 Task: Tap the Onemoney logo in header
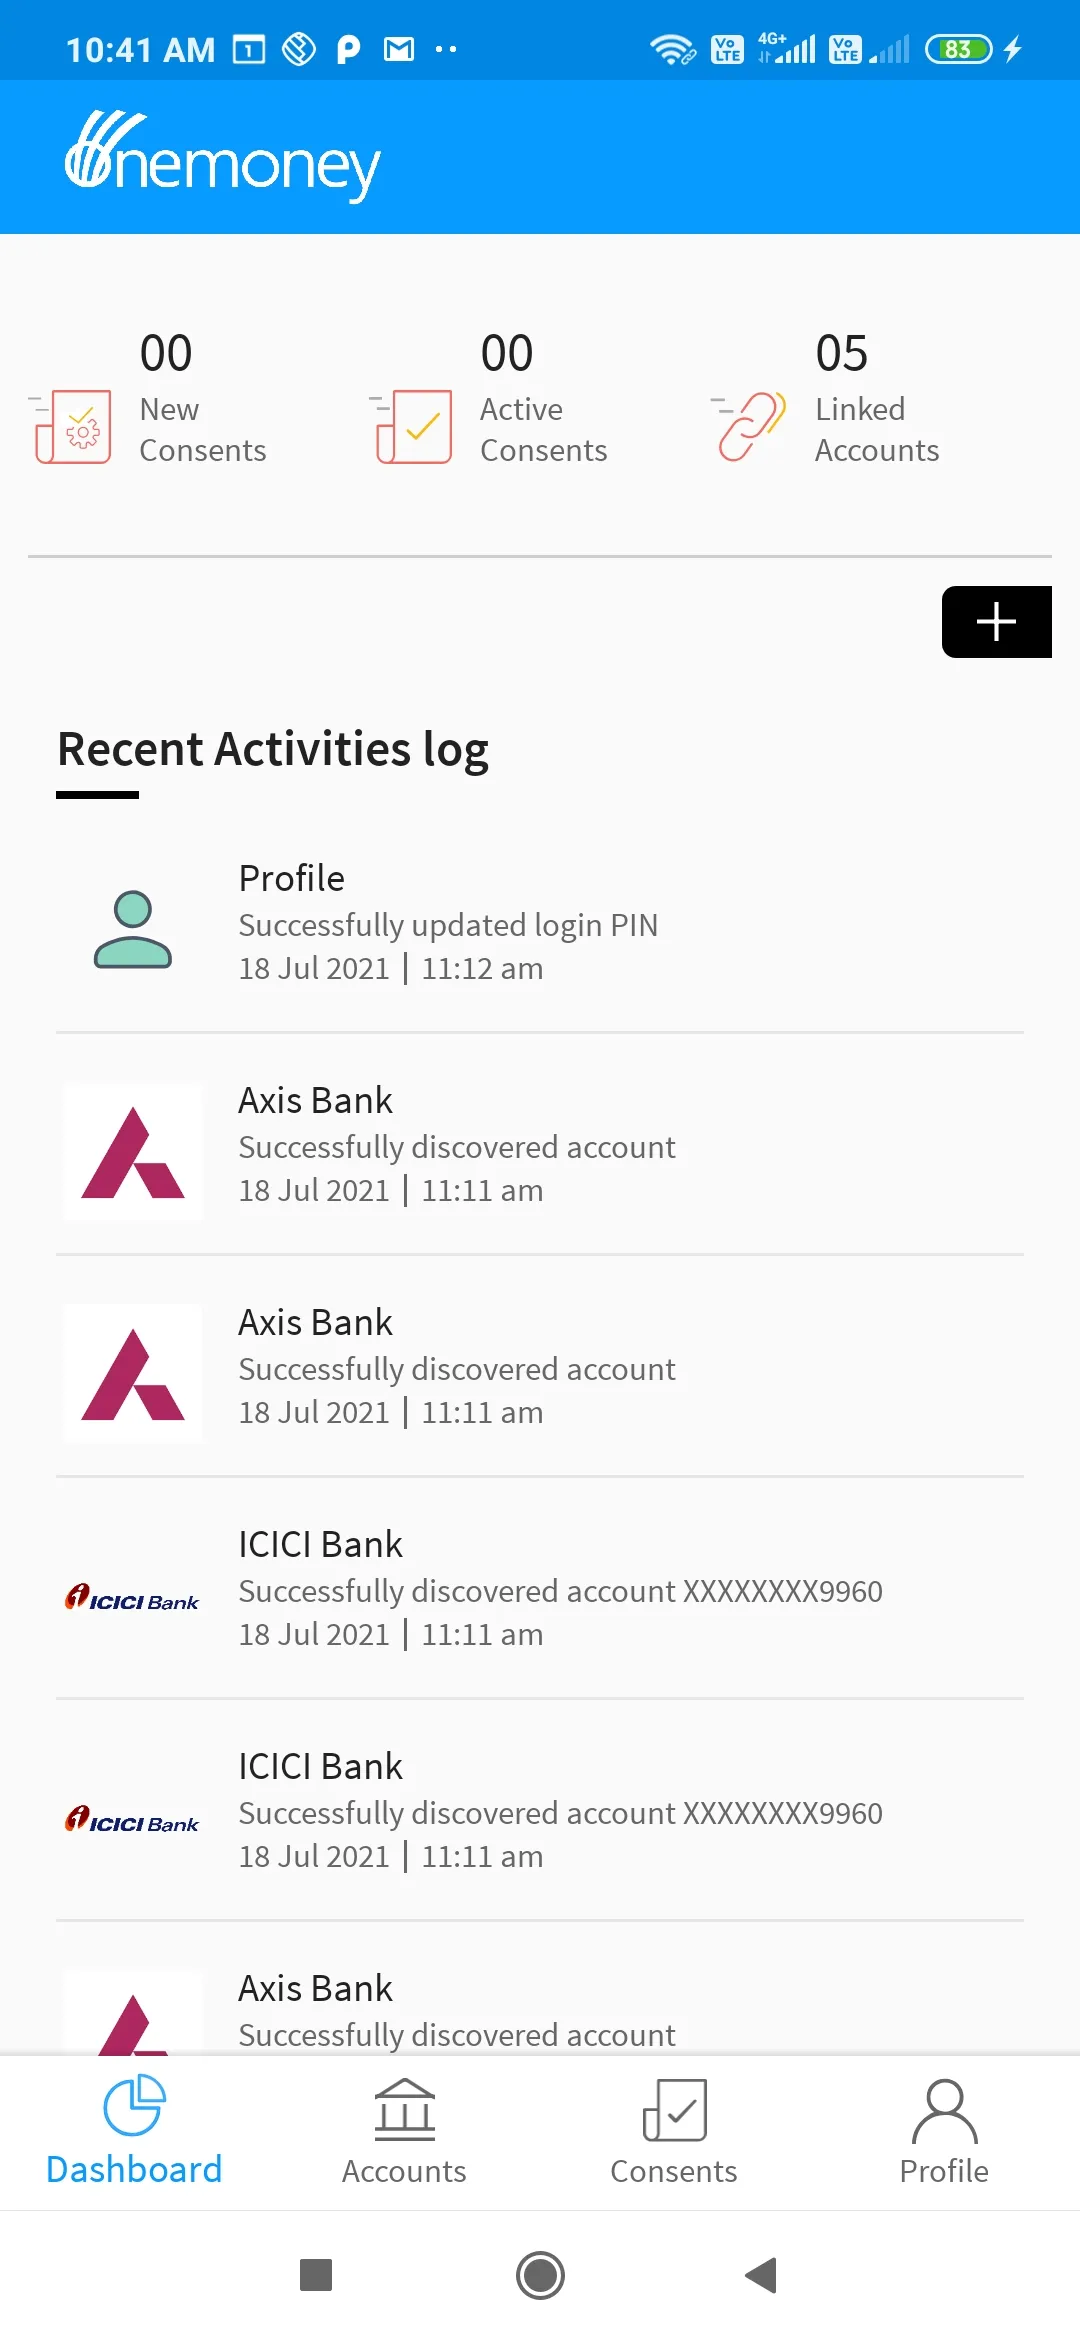click(222, 158)
